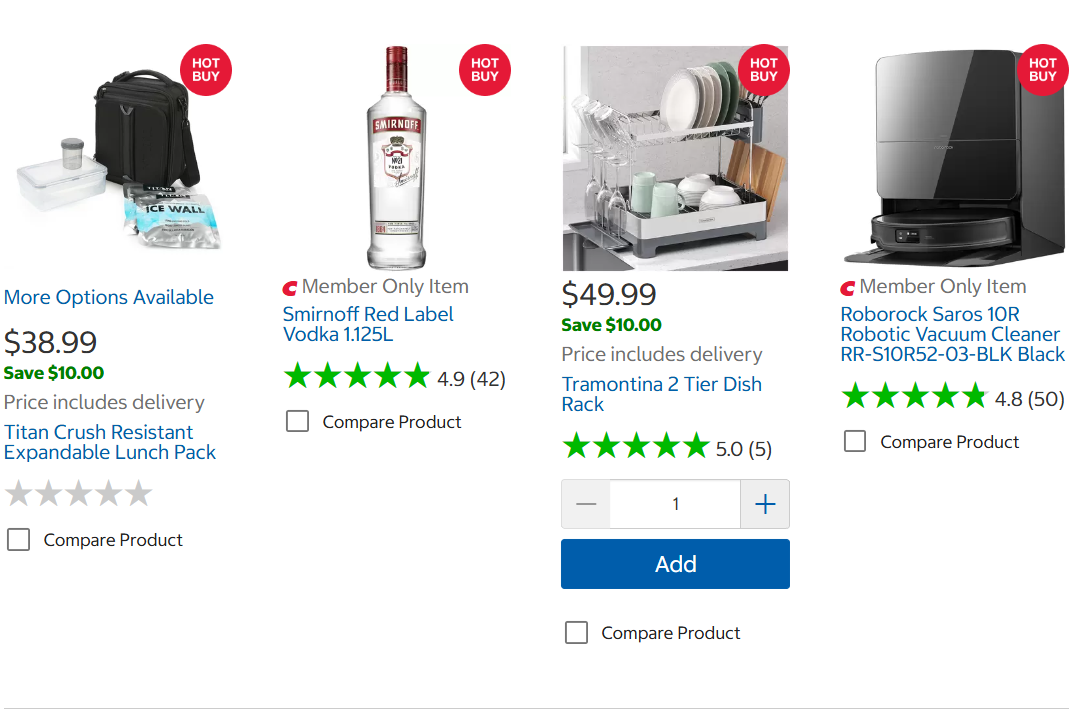Click the minus icon to decrease quantity
1075x714 pixels.
586,504
